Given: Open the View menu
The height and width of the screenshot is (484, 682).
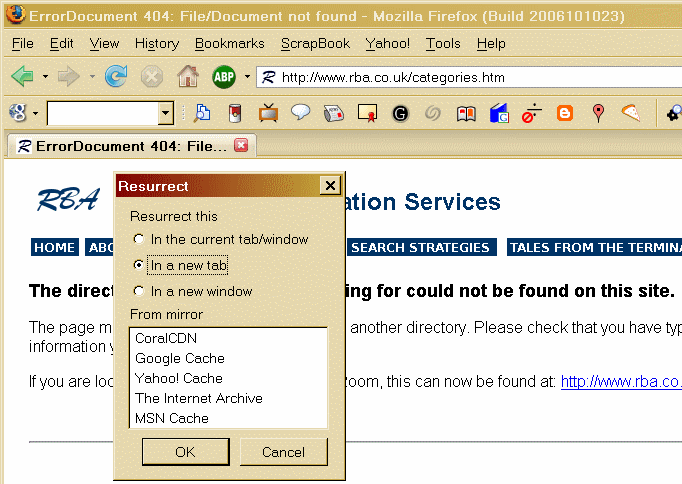Looking at the screenshot, I should [x=104, y=43].
